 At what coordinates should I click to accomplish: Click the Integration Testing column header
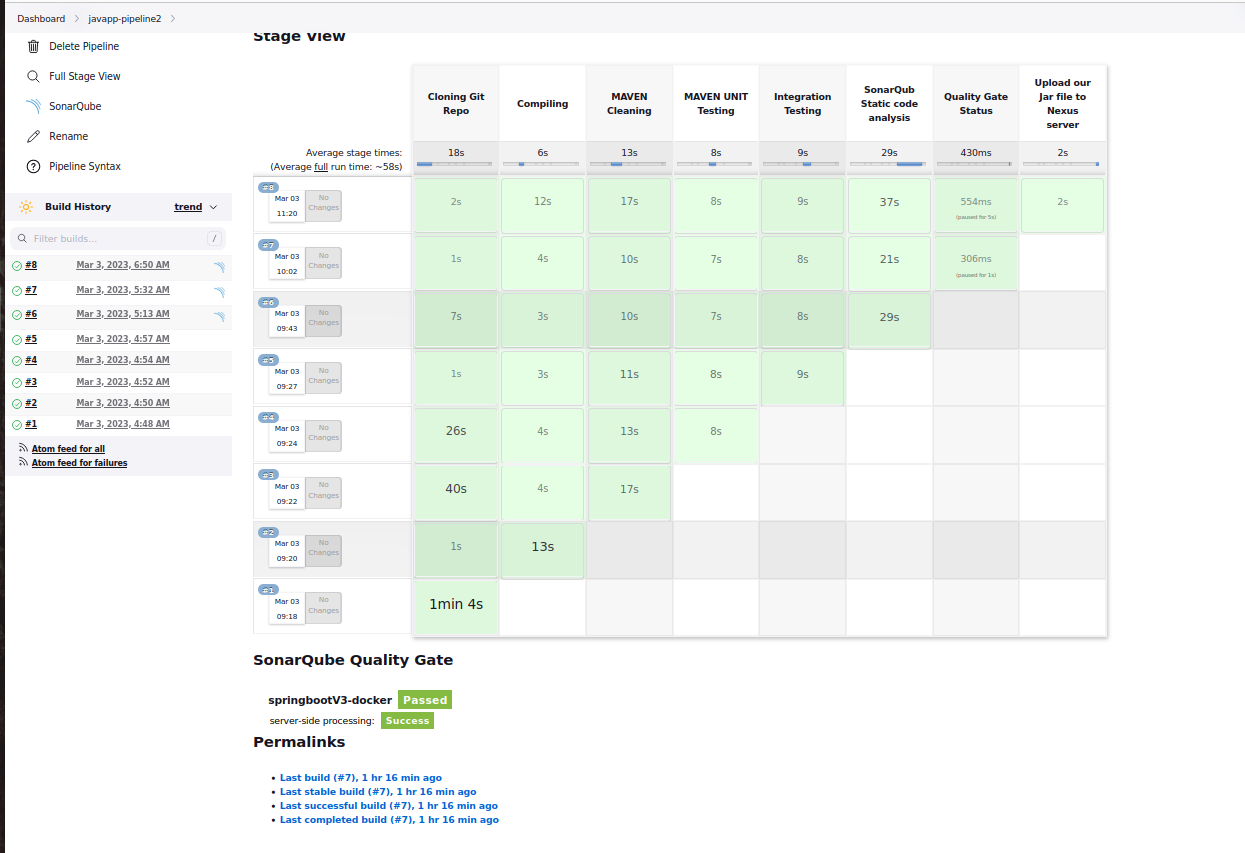click(x=802, y=104)
